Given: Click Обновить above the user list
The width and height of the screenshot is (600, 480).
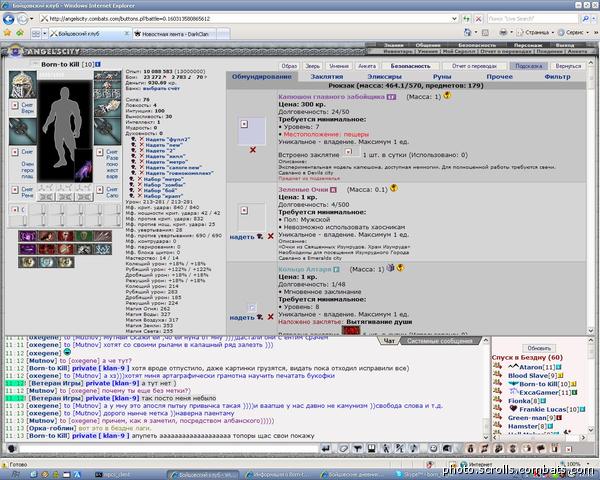Looking at the screenshot, I should (x=539, y=348).
